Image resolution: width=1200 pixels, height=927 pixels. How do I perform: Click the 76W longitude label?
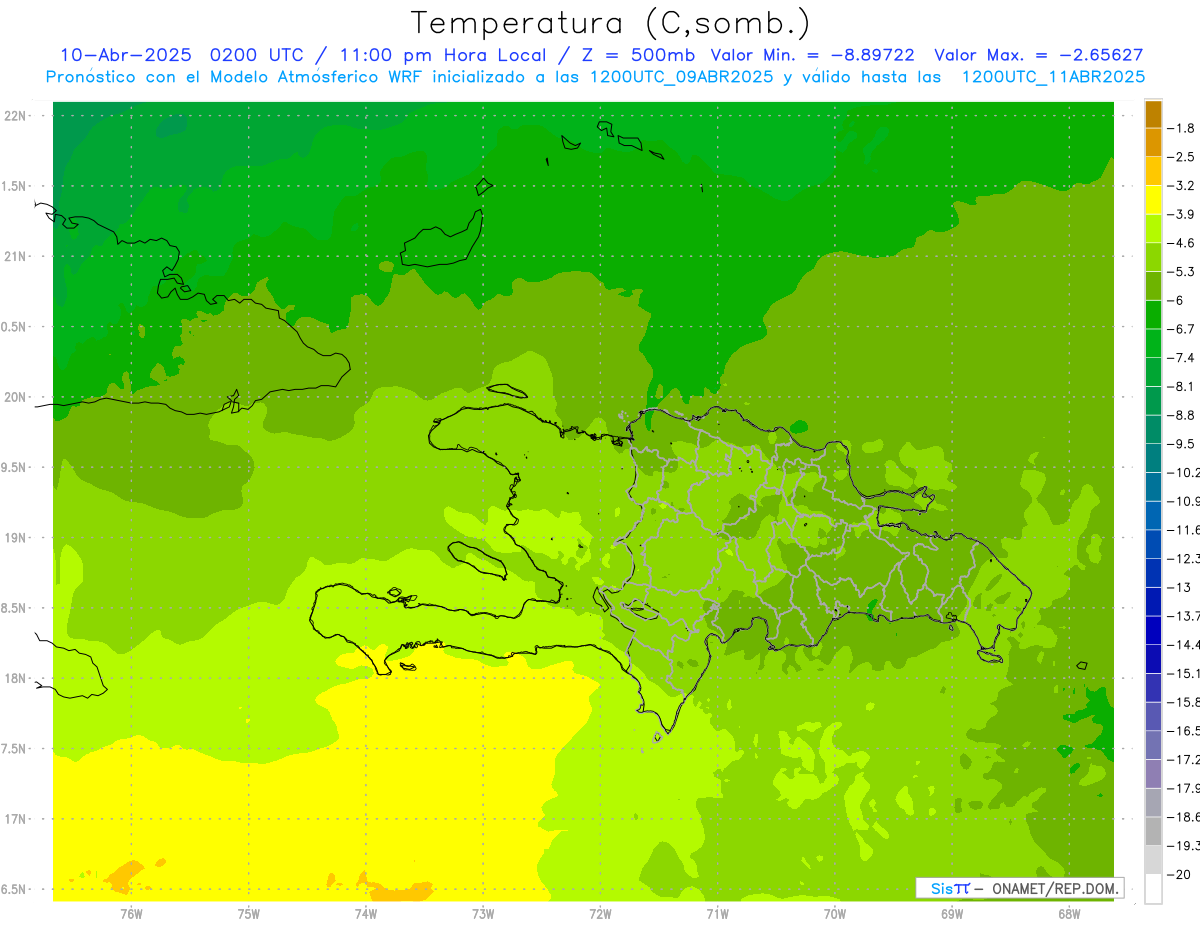pos(131,913)
